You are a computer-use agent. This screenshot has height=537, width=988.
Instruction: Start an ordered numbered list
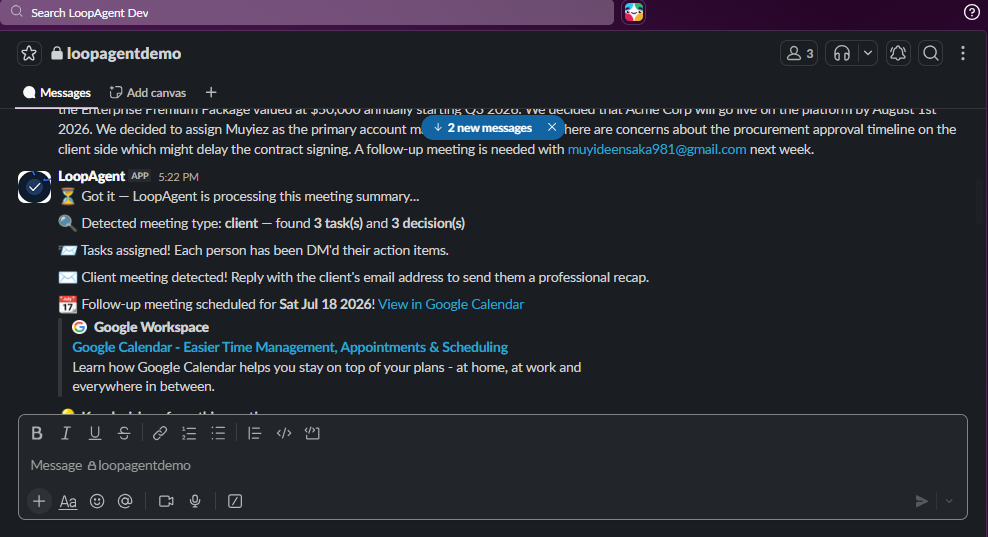(189, 433)
